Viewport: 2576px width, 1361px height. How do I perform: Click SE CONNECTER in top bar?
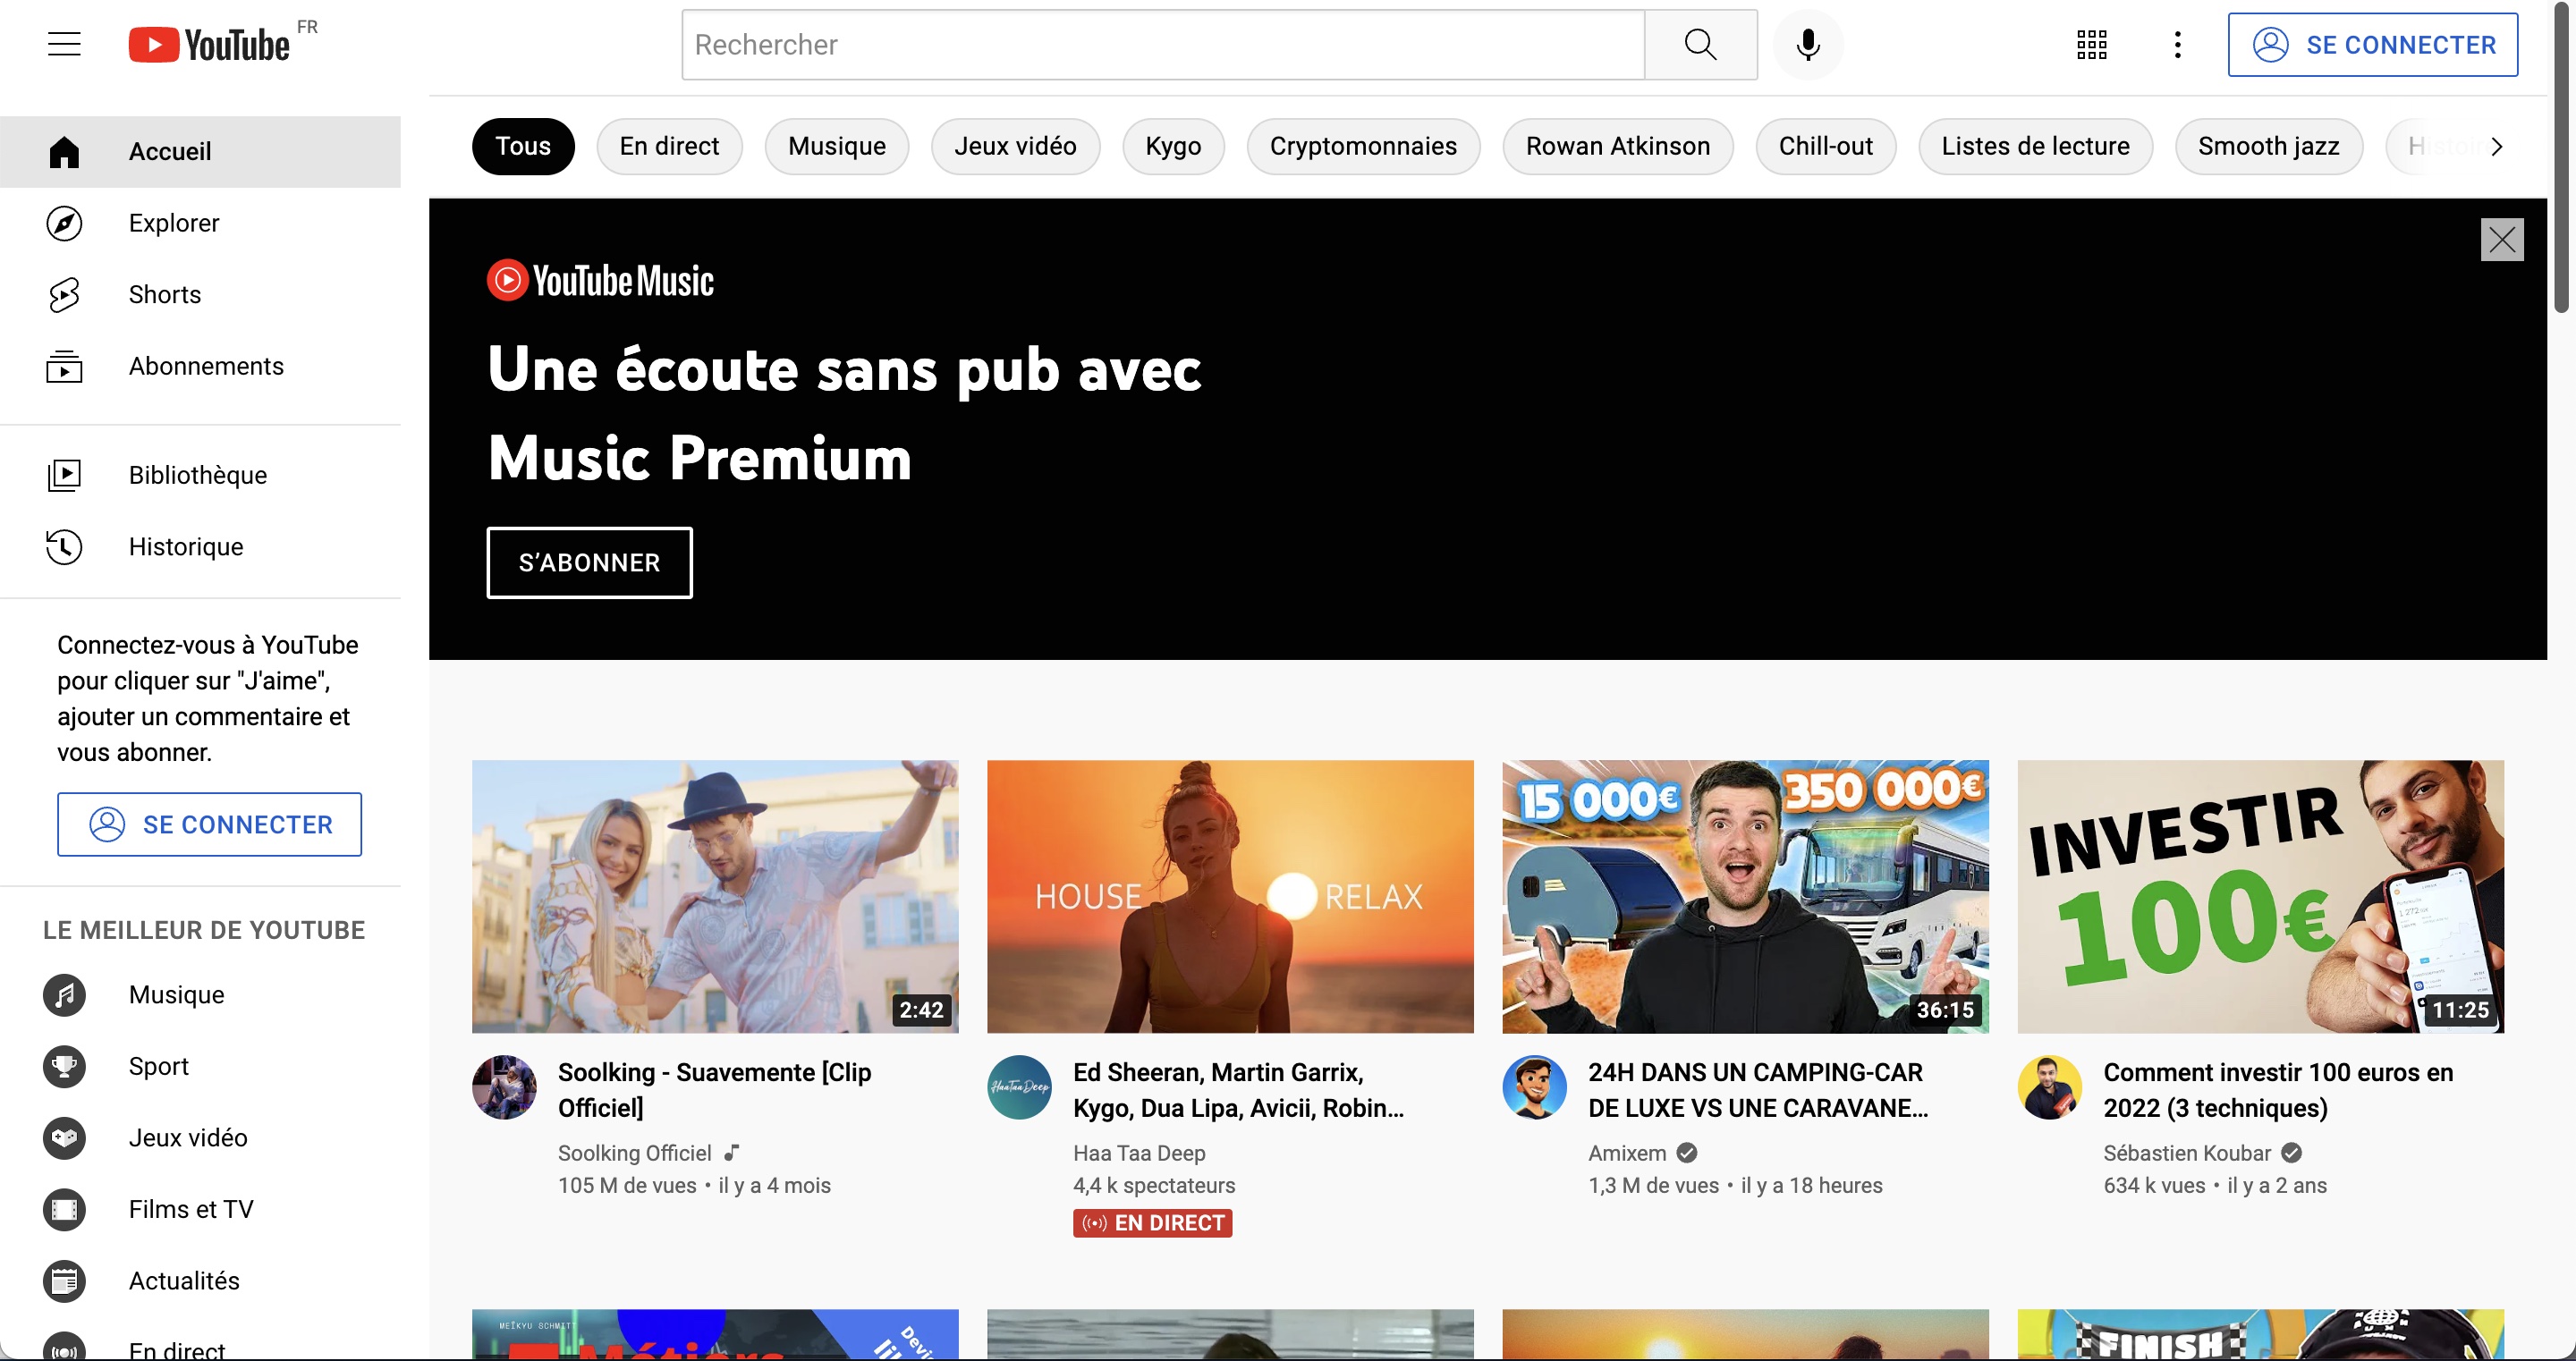point(2372,45)
